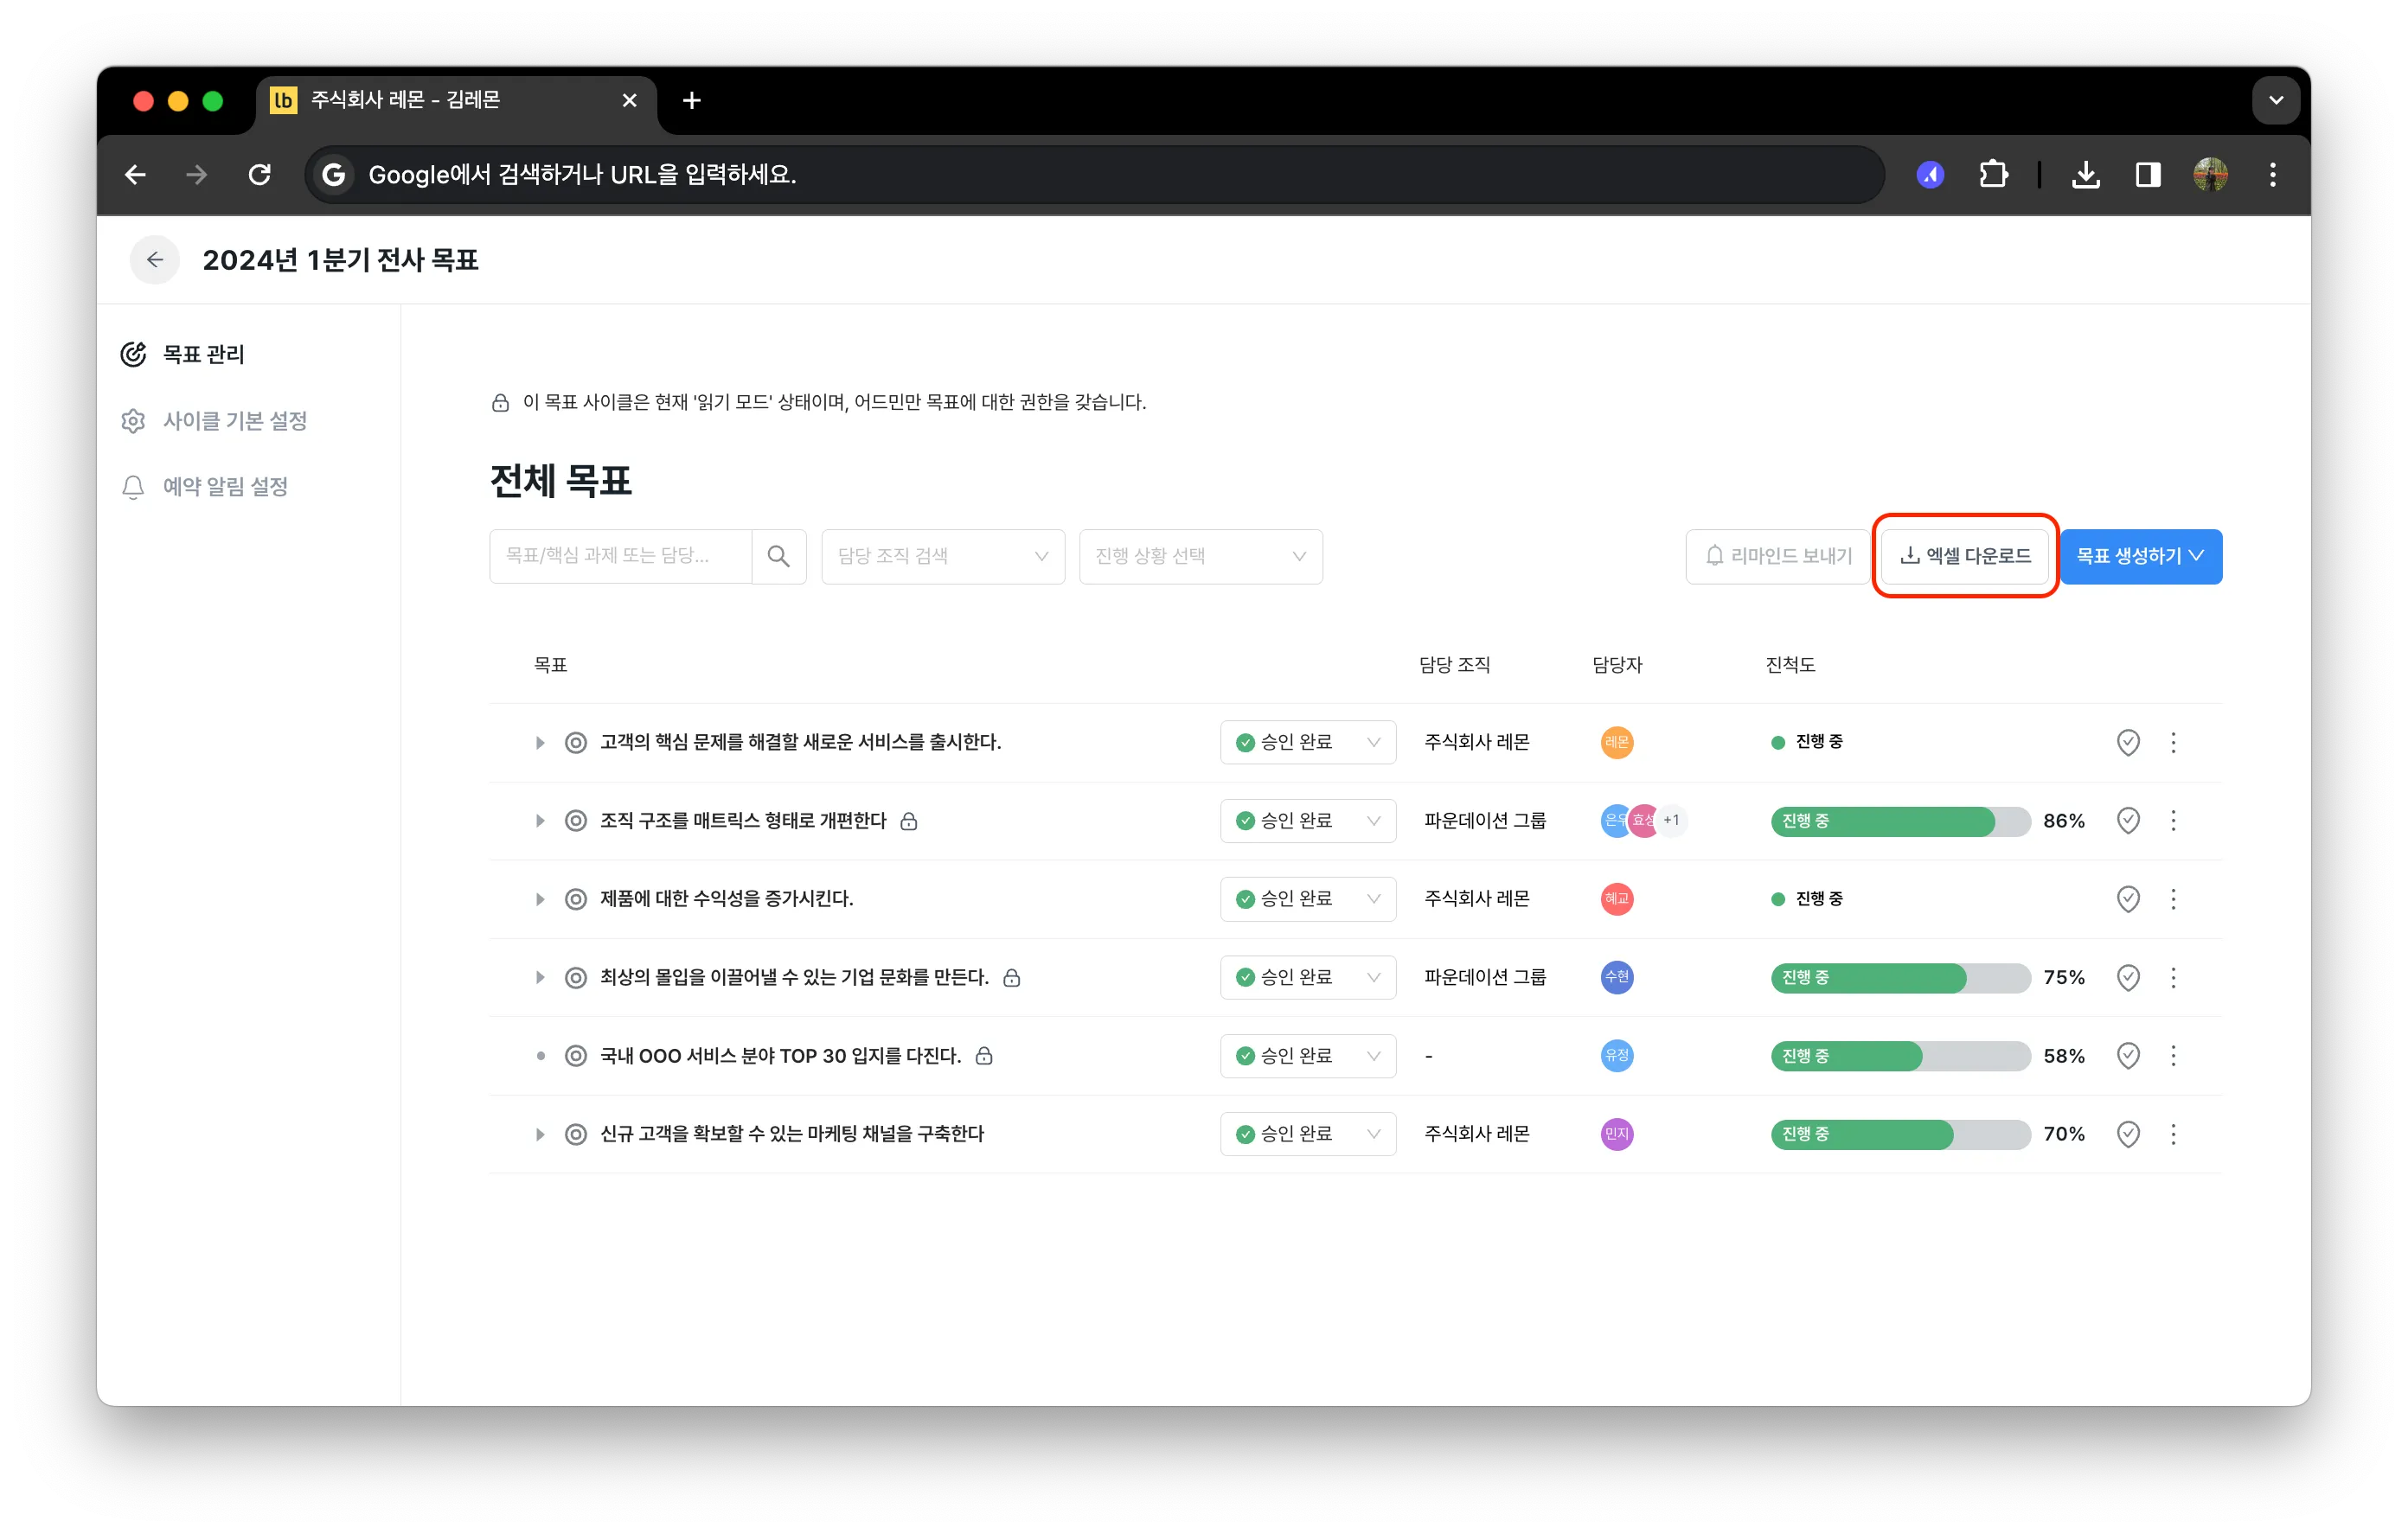
Task: Expand the 고객의 핵심 문제를 해결할 goal row
Action: click(540, 742)
